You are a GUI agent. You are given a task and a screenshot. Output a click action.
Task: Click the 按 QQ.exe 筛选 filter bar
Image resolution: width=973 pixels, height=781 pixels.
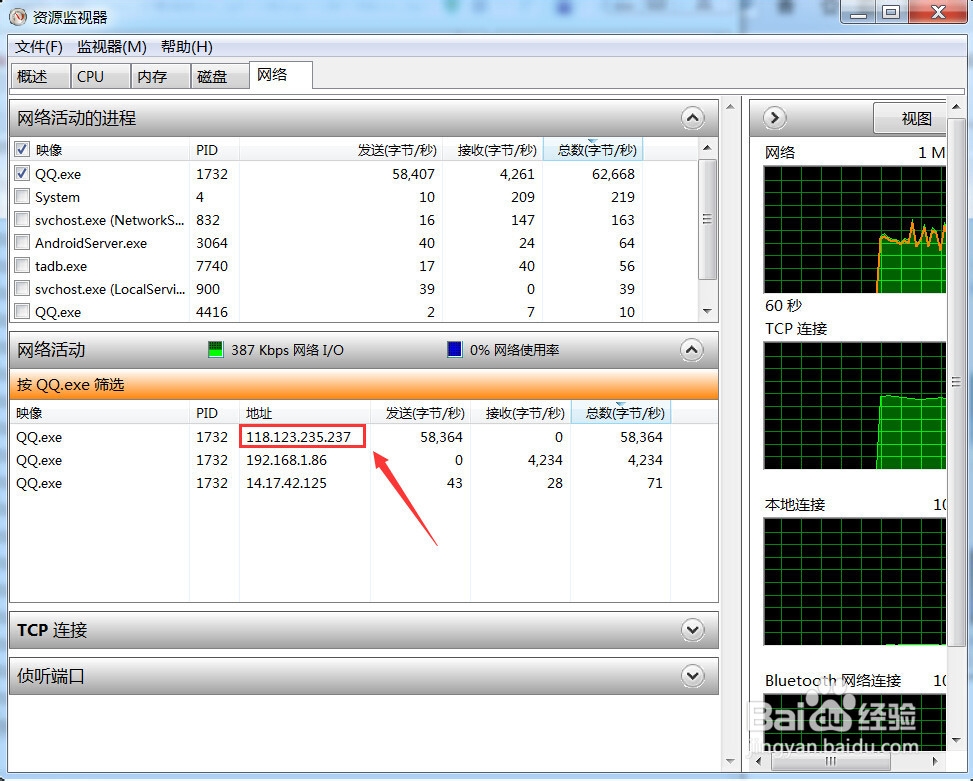tap(364, 385)
